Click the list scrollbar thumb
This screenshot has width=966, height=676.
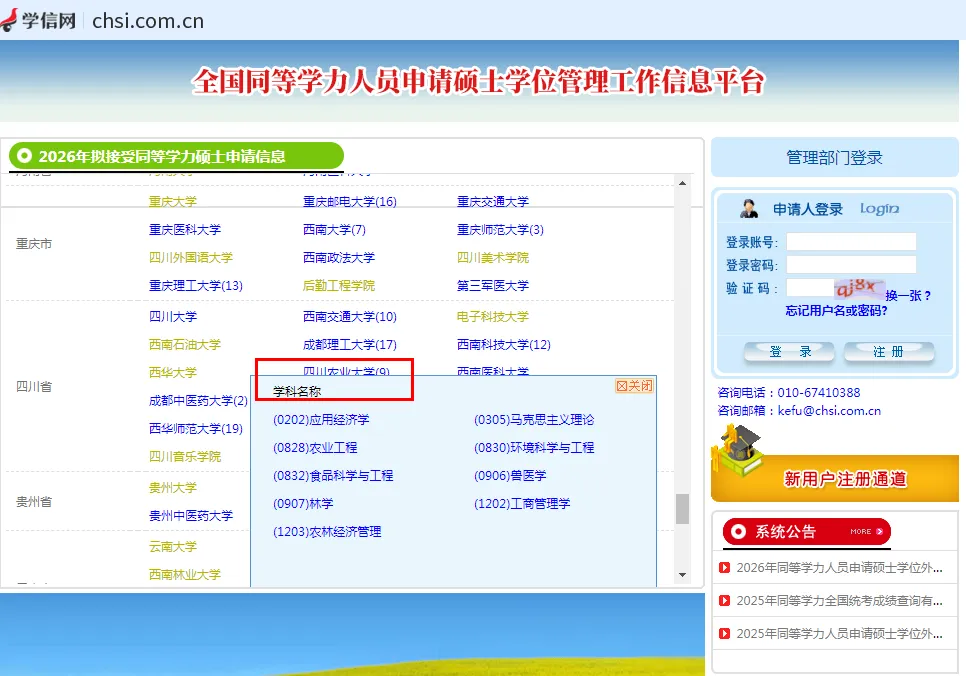coord(682,508)
